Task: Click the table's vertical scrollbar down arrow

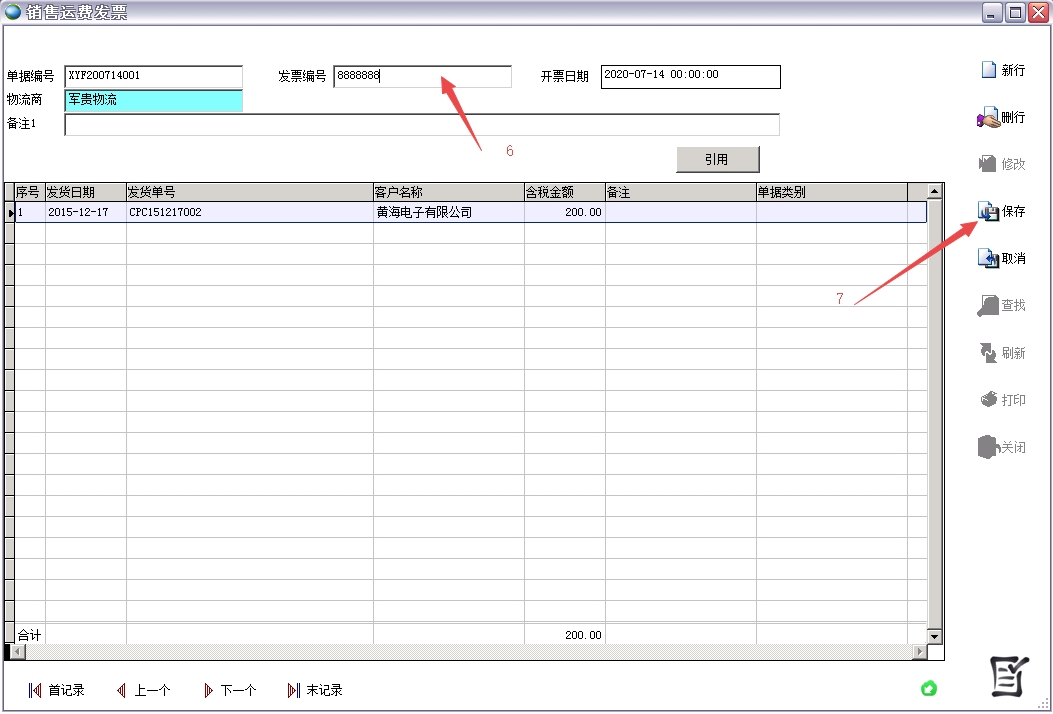Action: pos(935,636)
